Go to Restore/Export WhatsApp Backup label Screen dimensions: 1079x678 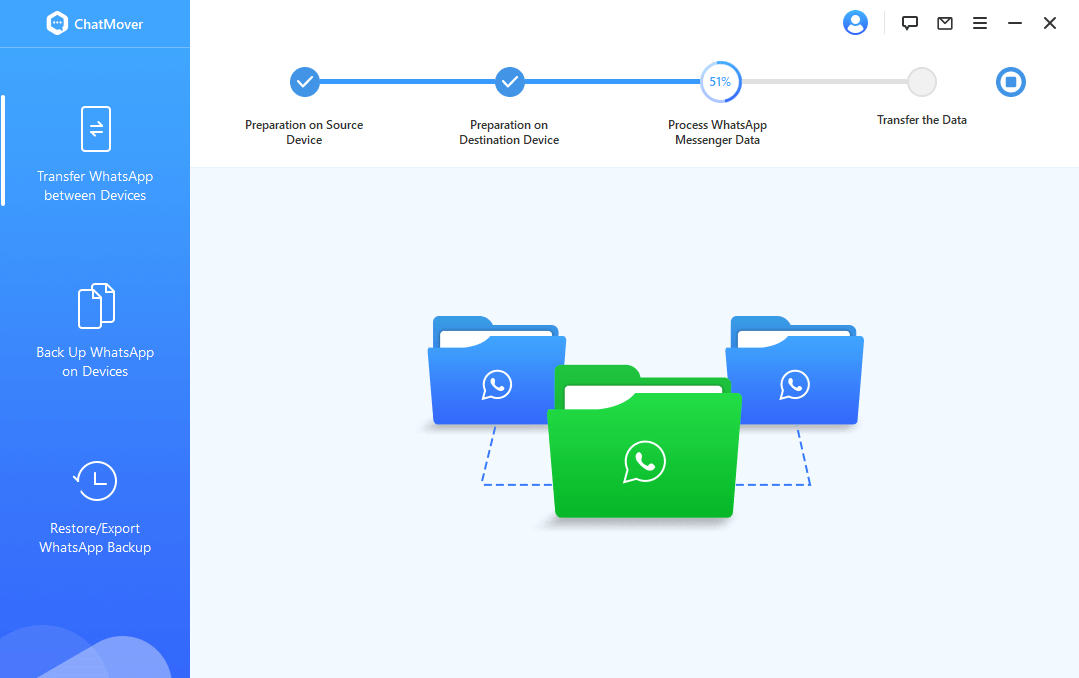[x=95, y=538]
